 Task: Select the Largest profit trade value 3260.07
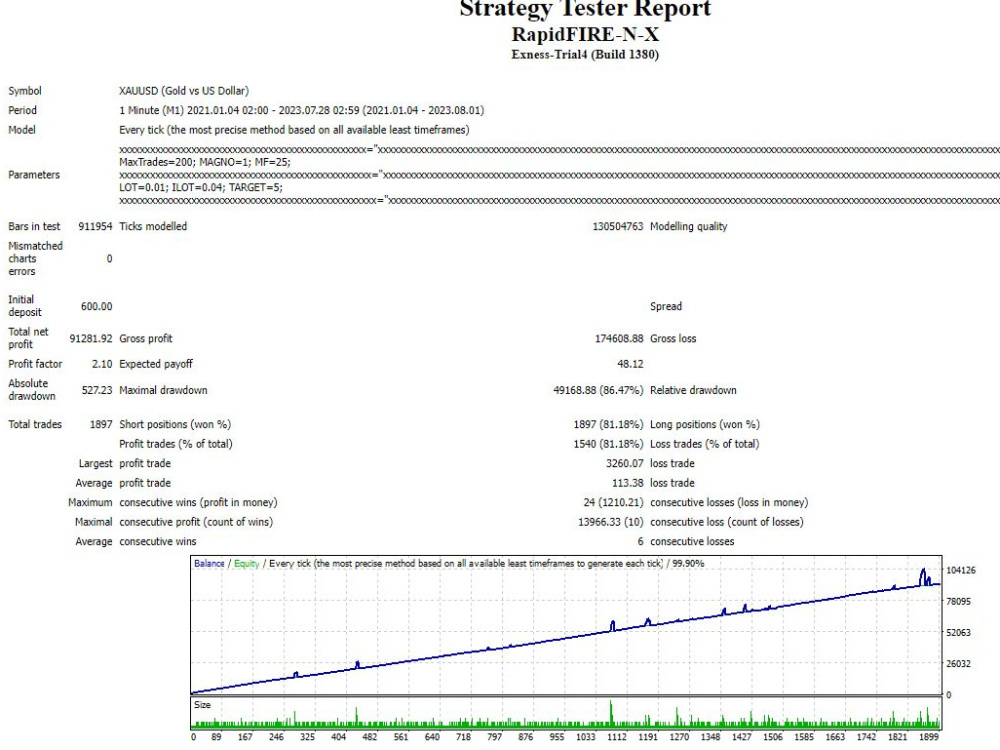[x=624, y=464]
